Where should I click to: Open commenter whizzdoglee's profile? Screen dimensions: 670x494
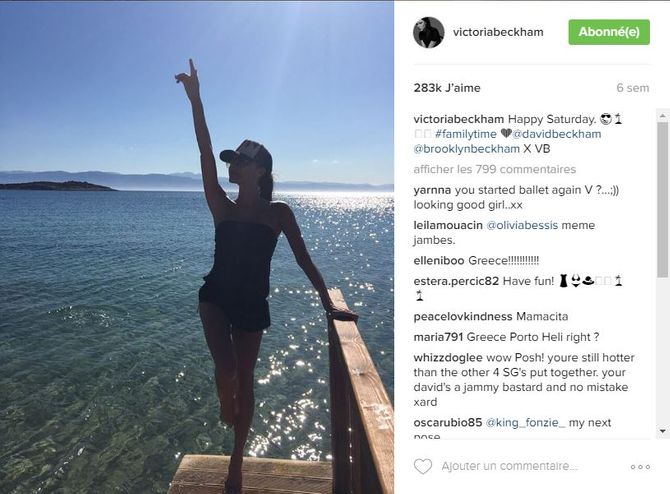[x=448, y=358]
